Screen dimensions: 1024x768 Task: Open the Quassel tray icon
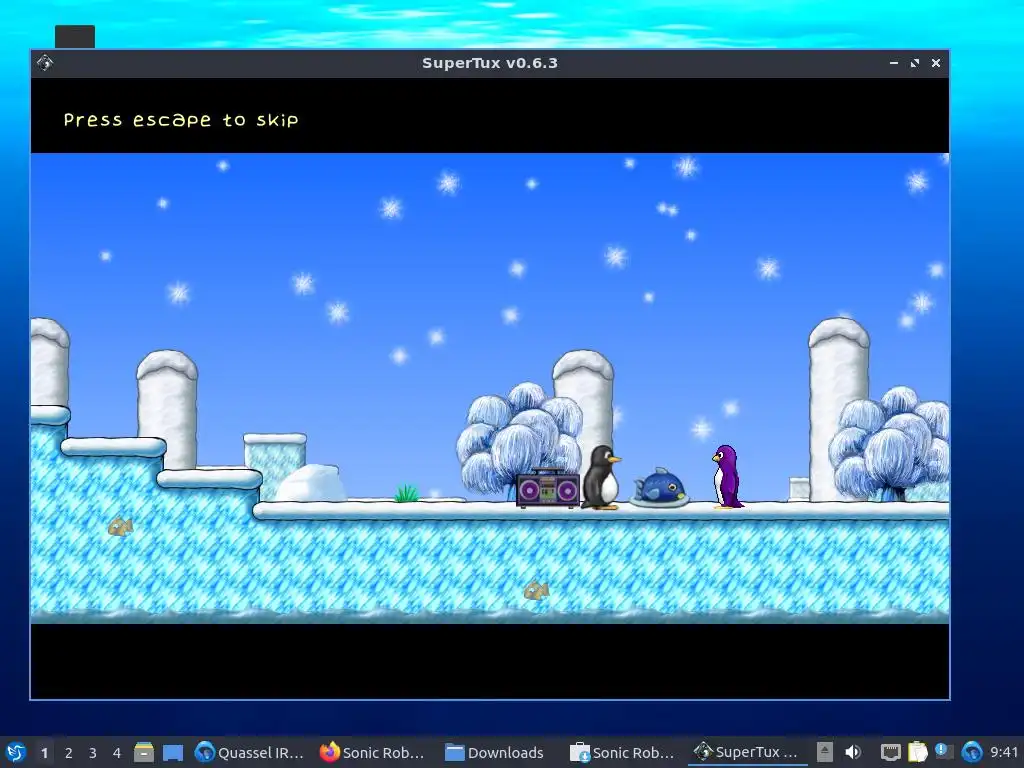coord(972,752)
